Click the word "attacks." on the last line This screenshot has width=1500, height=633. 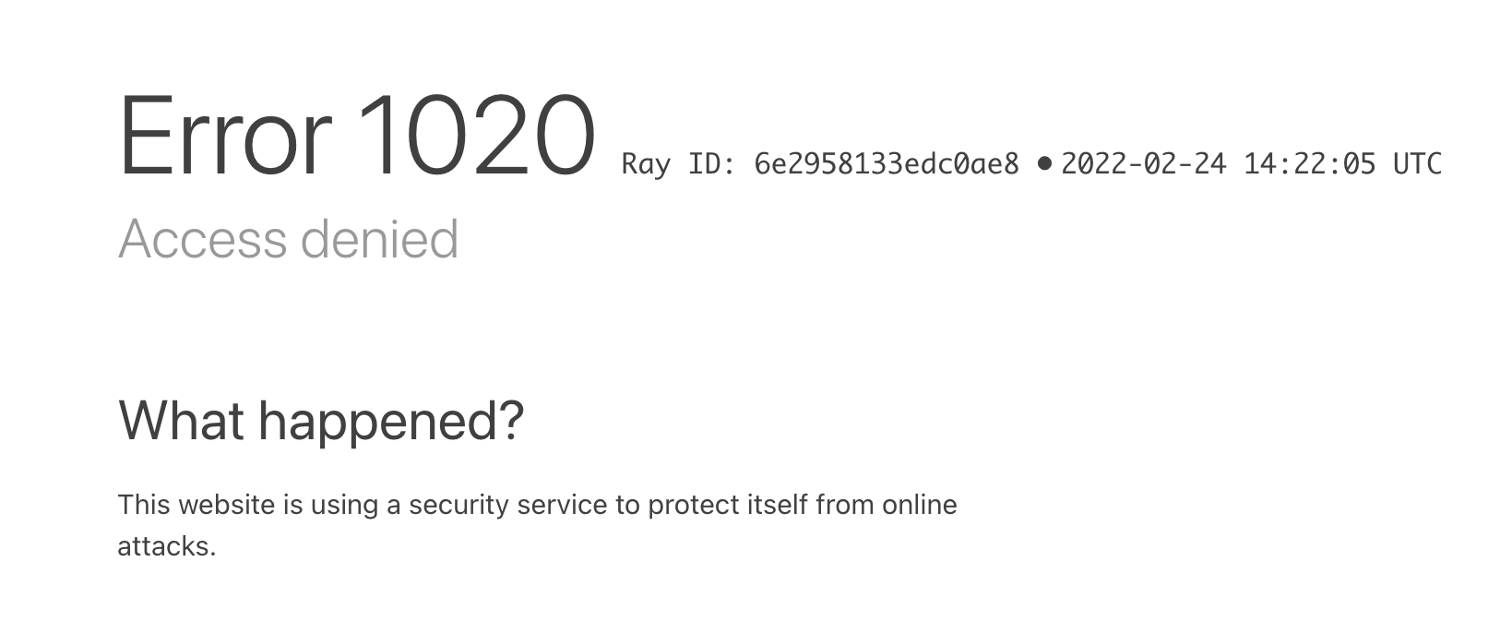[x=167, y=546]
